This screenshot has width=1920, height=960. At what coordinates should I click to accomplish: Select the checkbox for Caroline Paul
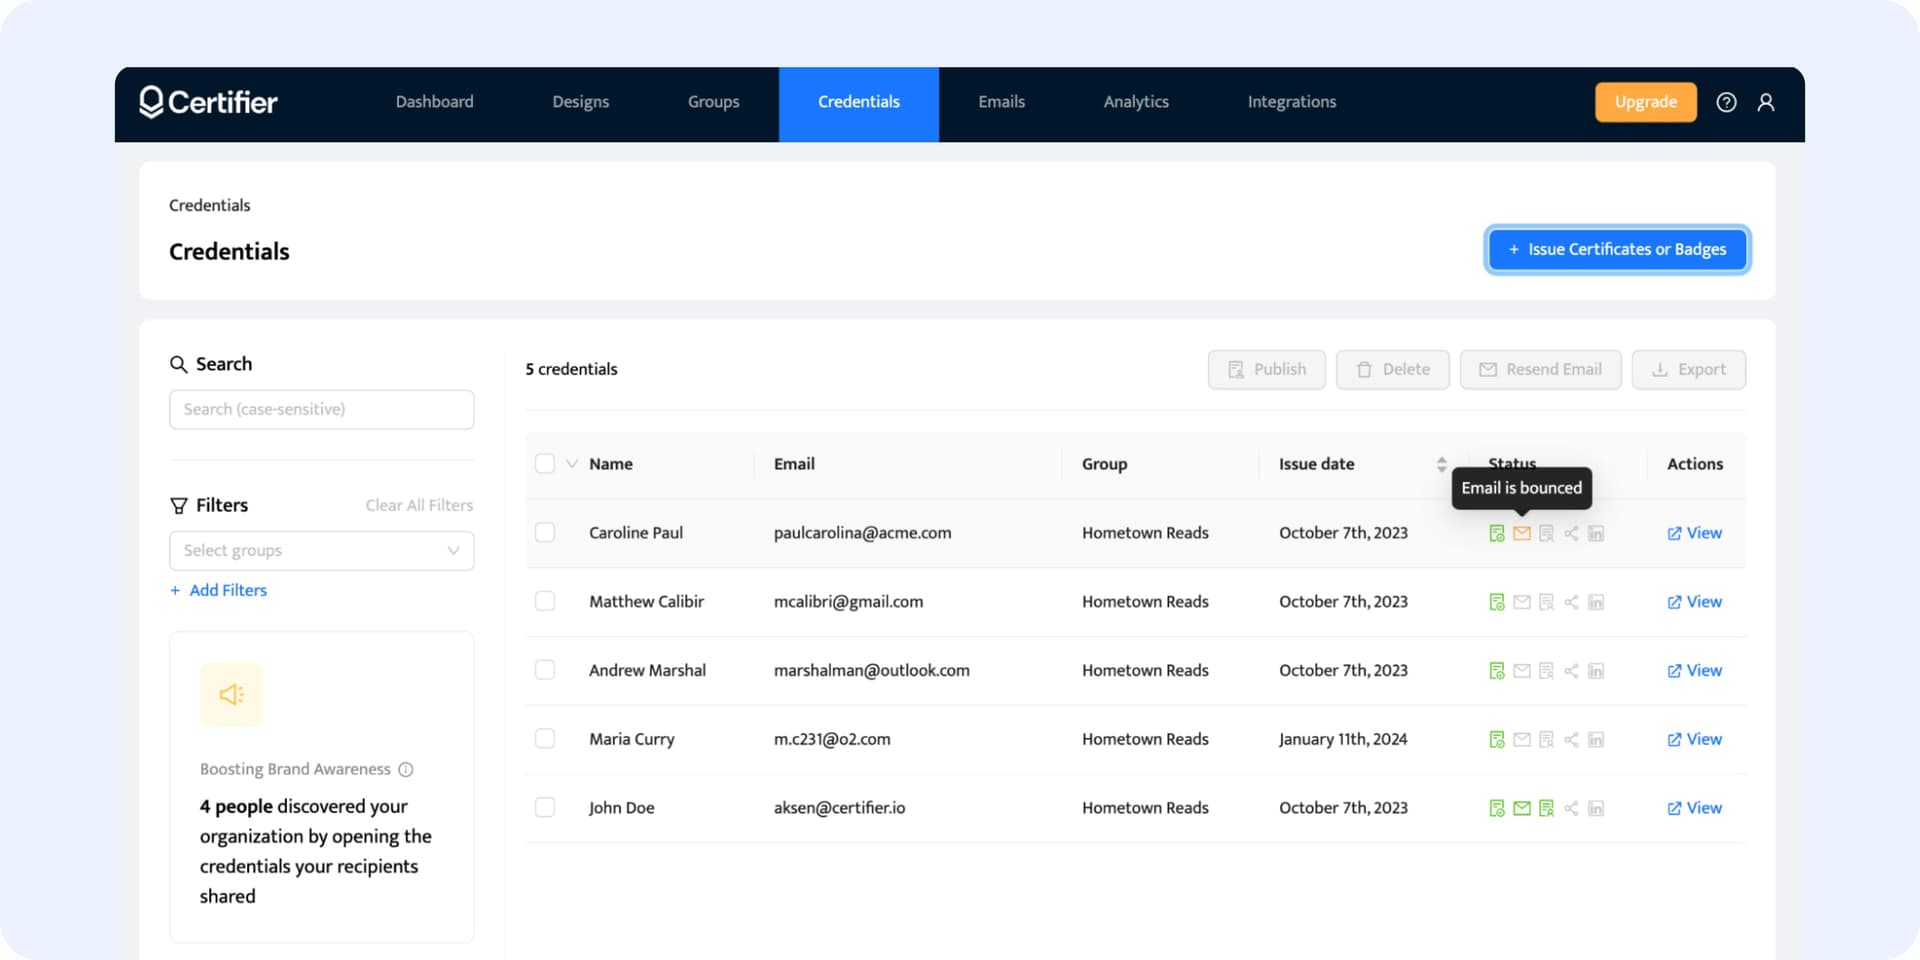coord(545,532)
